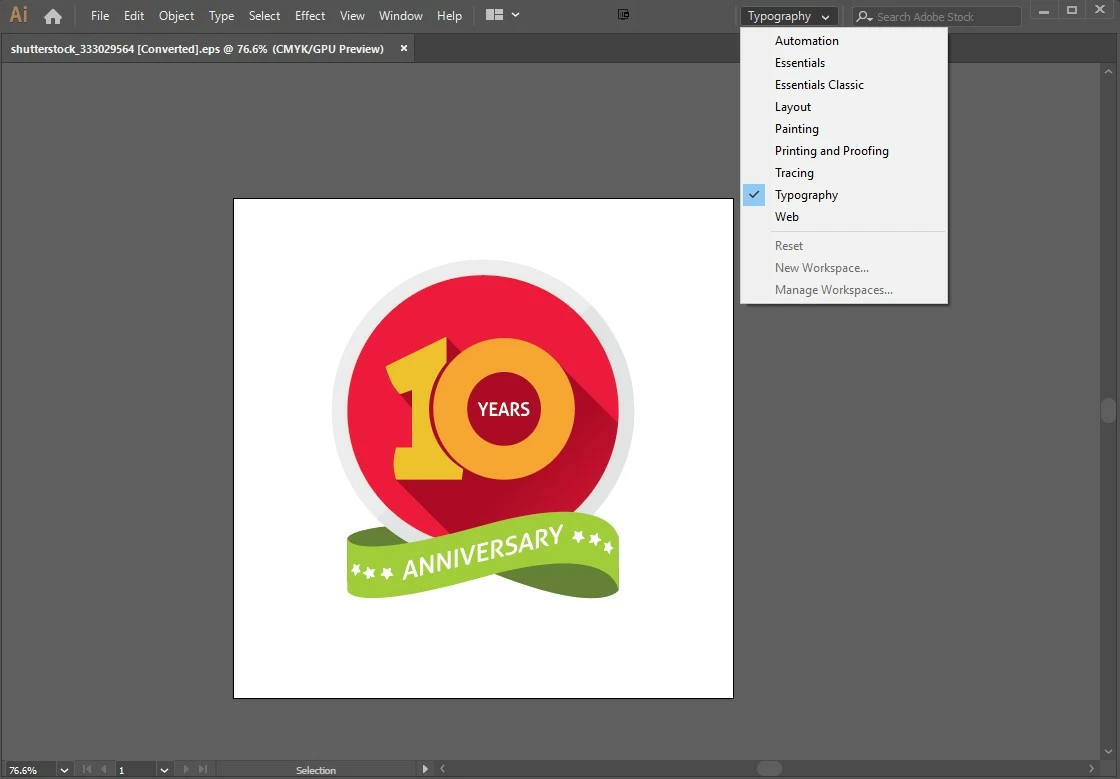This screenshot has height=779, width=1120.
Task: Click the GPU performance icon in menu bar
Action: pos(624,14)
